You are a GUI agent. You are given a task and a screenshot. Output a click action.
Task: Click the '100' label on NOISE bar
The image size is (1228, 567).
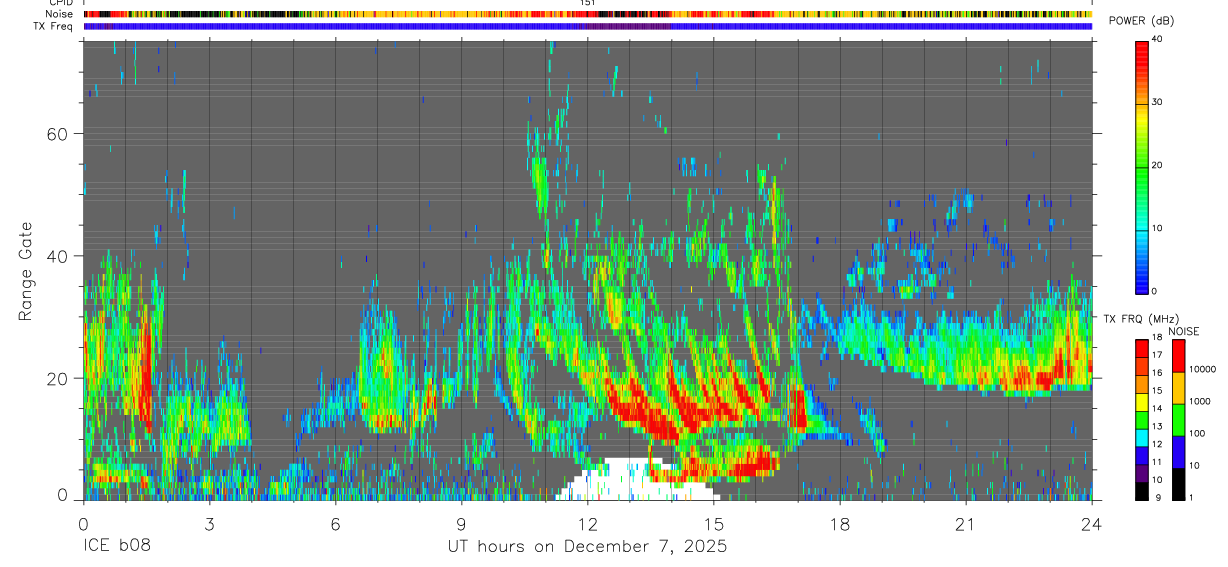pyautogui.click(x=1196, y=433)
